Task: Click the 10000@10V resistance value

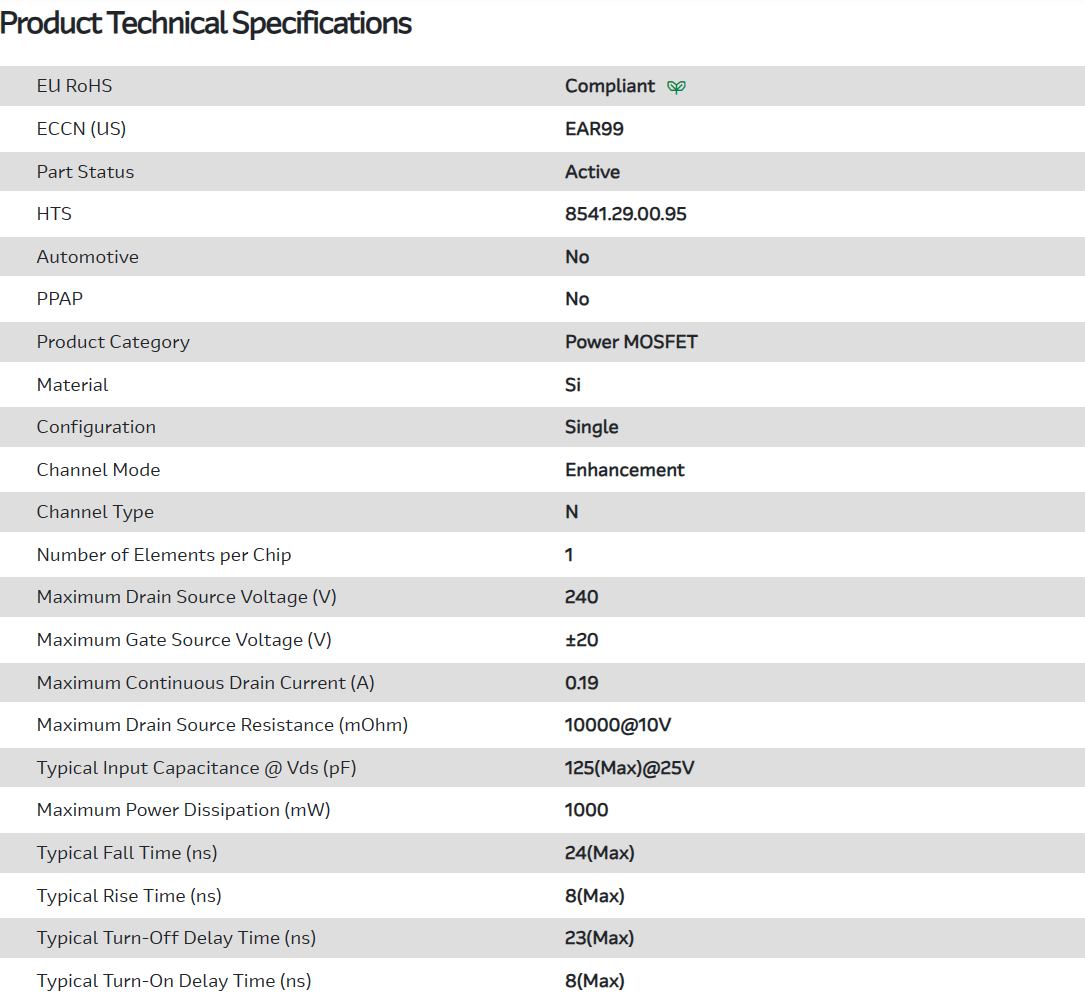Action: click(617, 725)
